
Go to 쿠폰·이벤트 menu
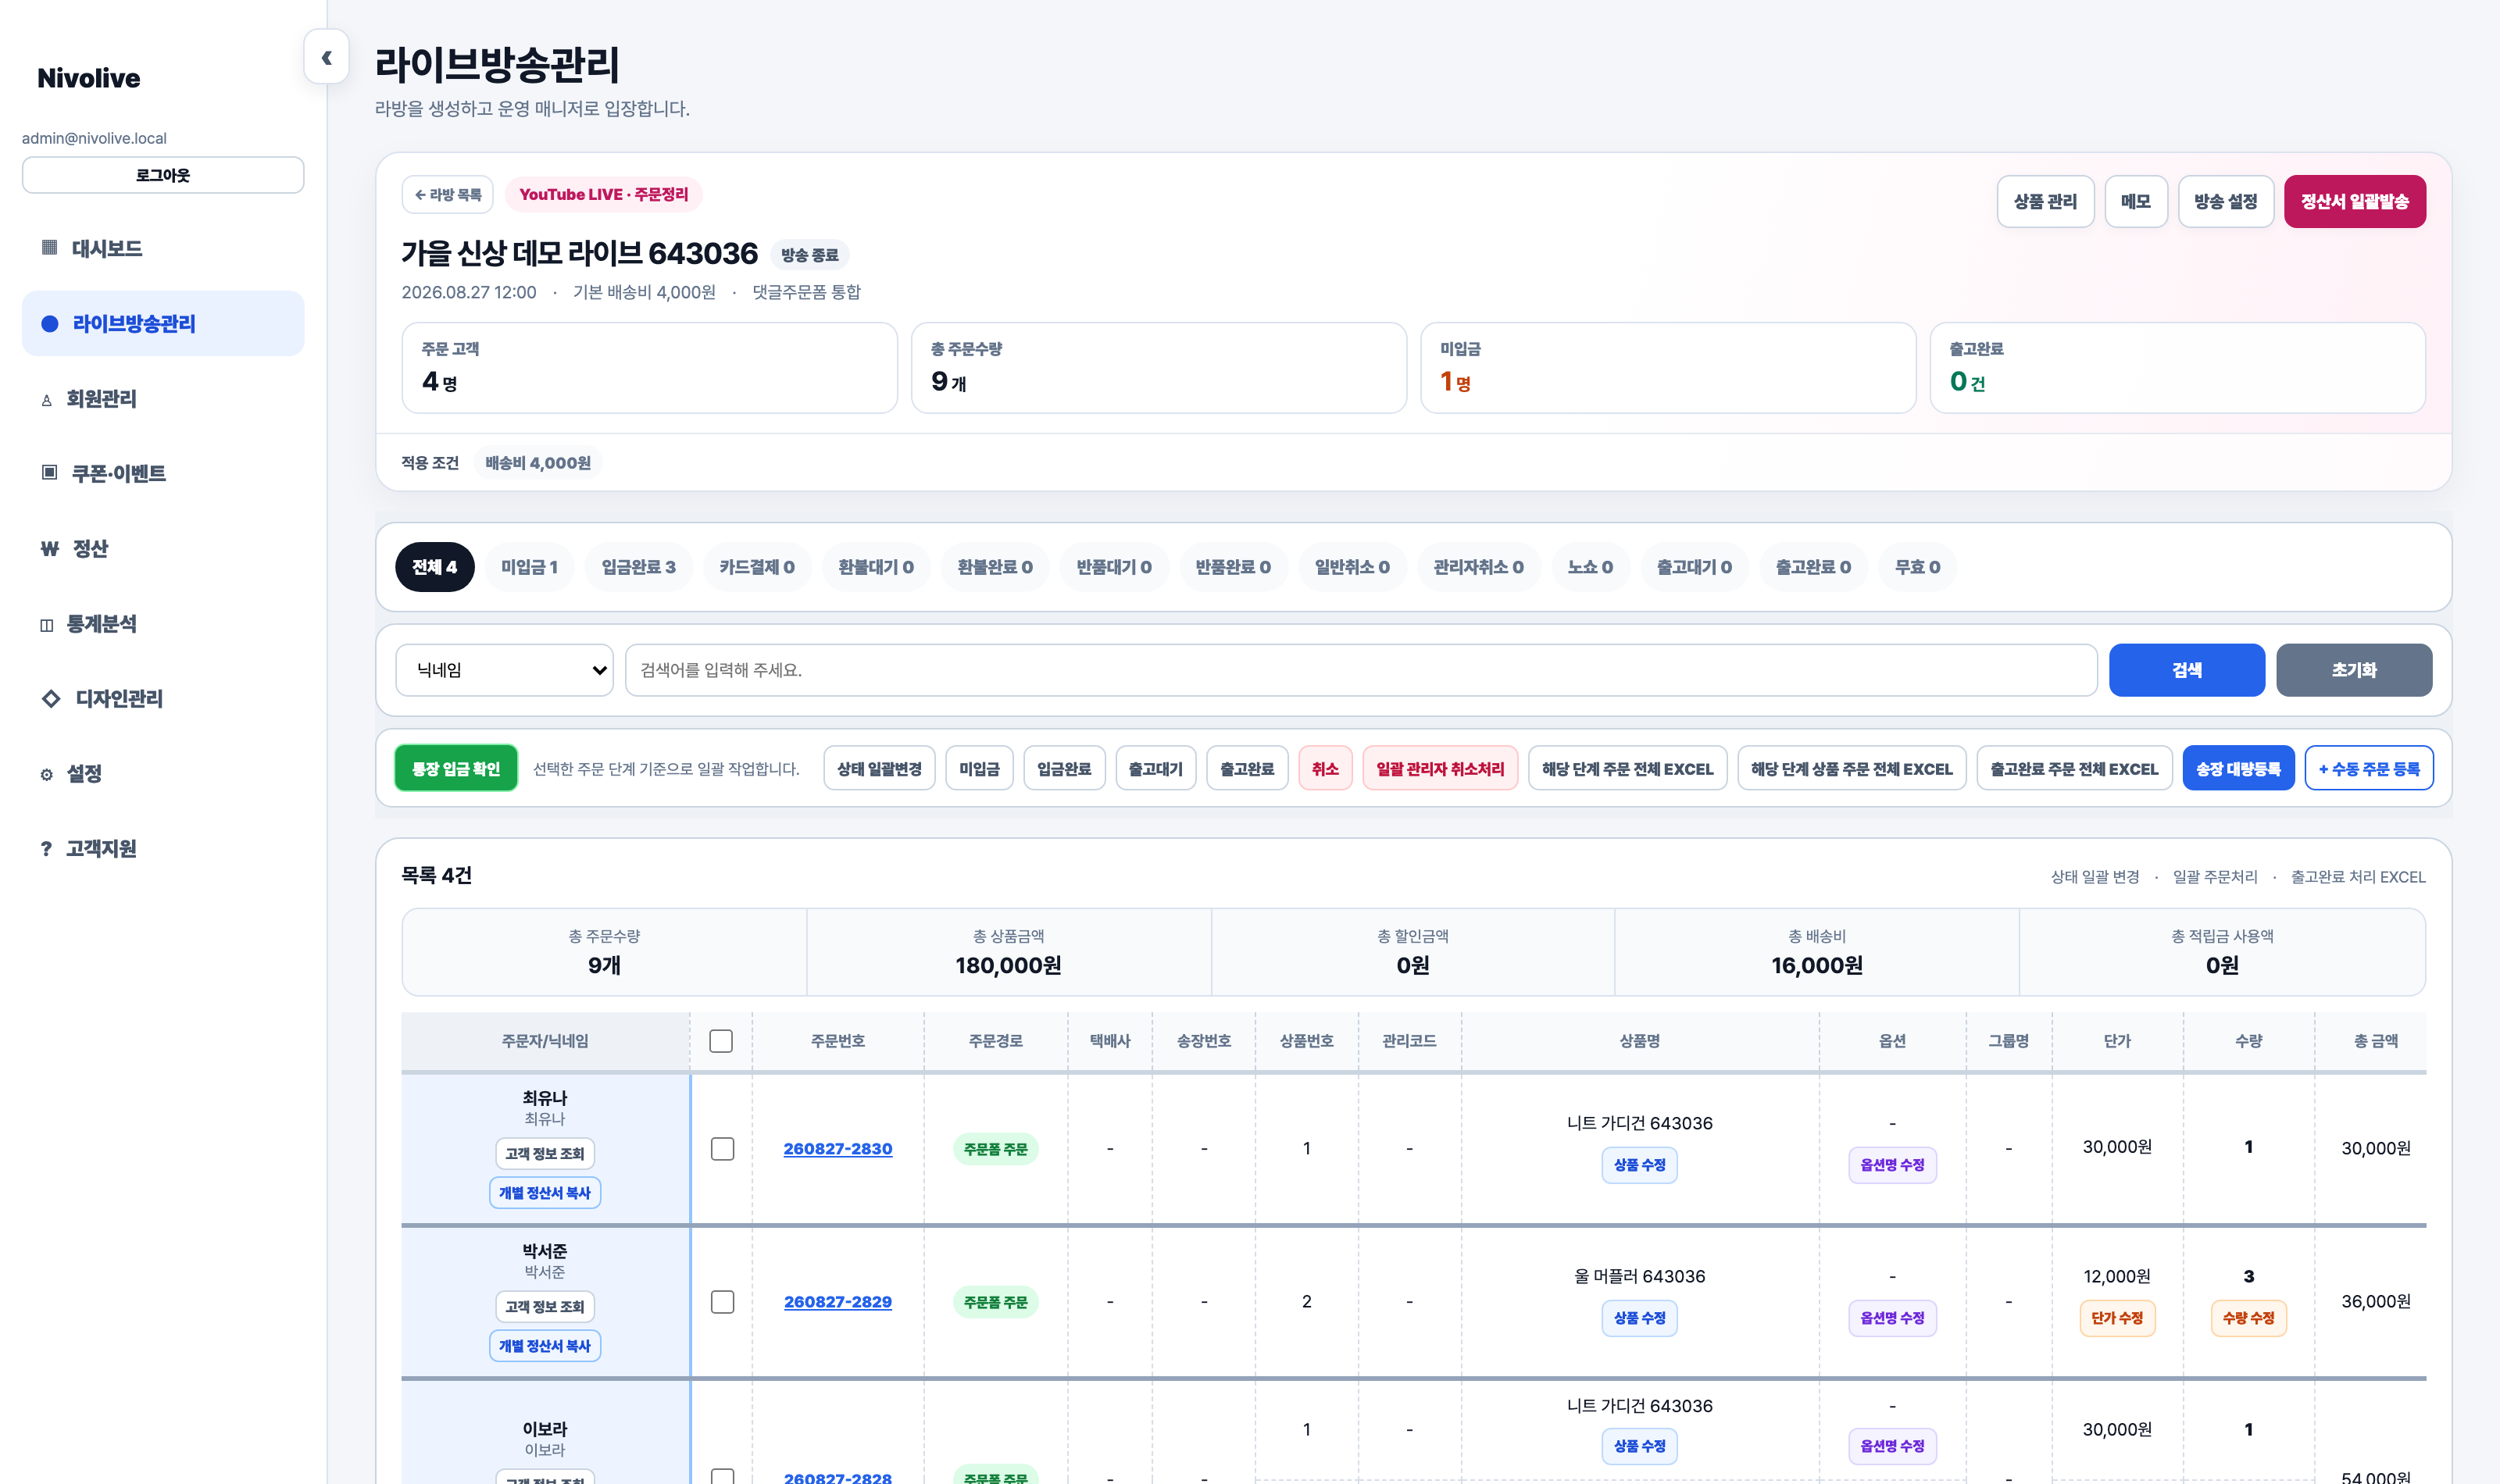(x=163, y=473)
